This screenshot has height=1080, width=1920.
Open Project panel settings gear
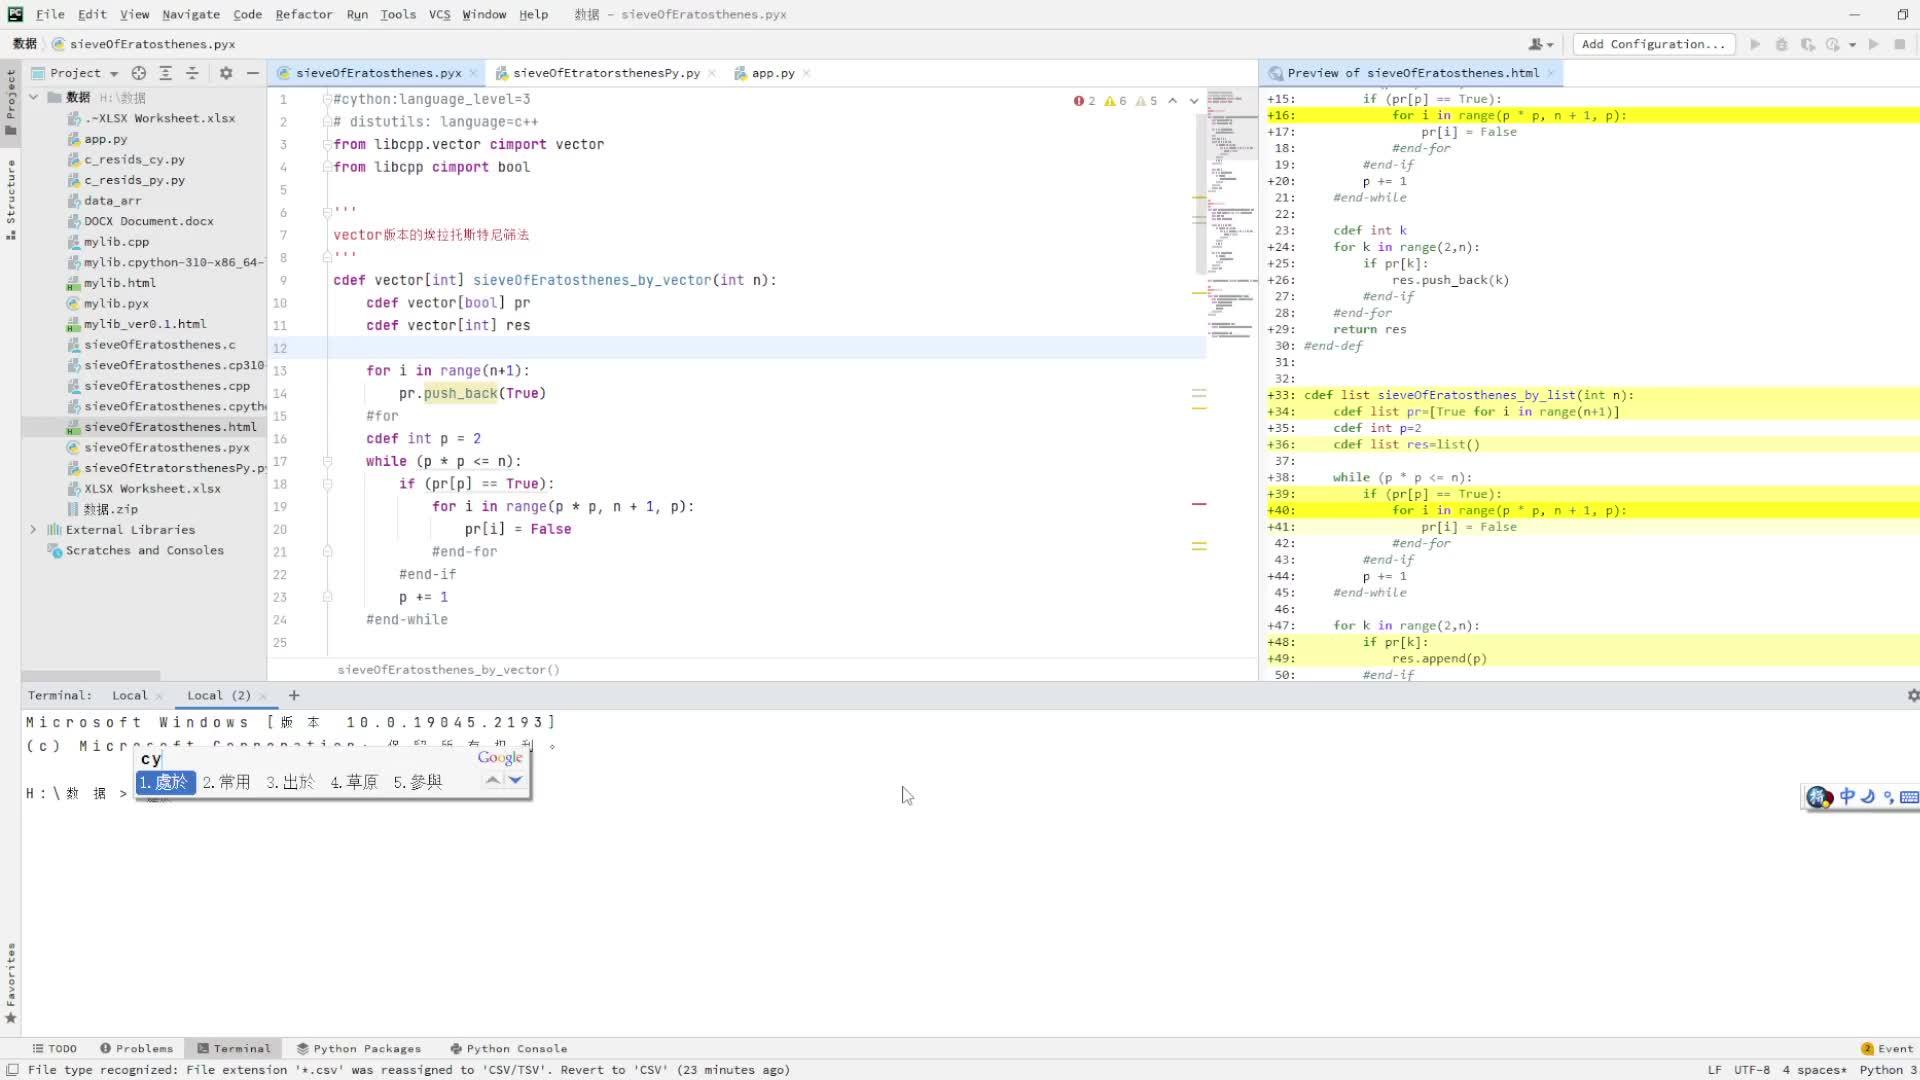[x=226, y=73]
